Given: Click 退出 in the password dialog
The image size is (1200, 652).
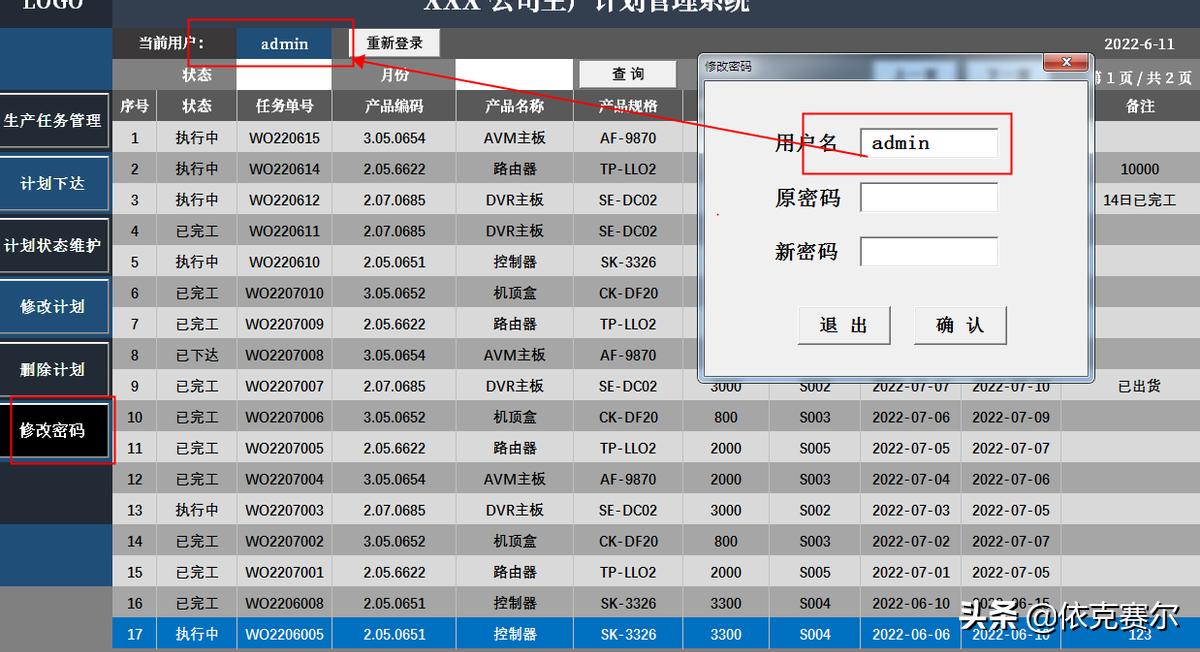Looking at the screenshot, I should pyautogui.click(x=843, y=324).
